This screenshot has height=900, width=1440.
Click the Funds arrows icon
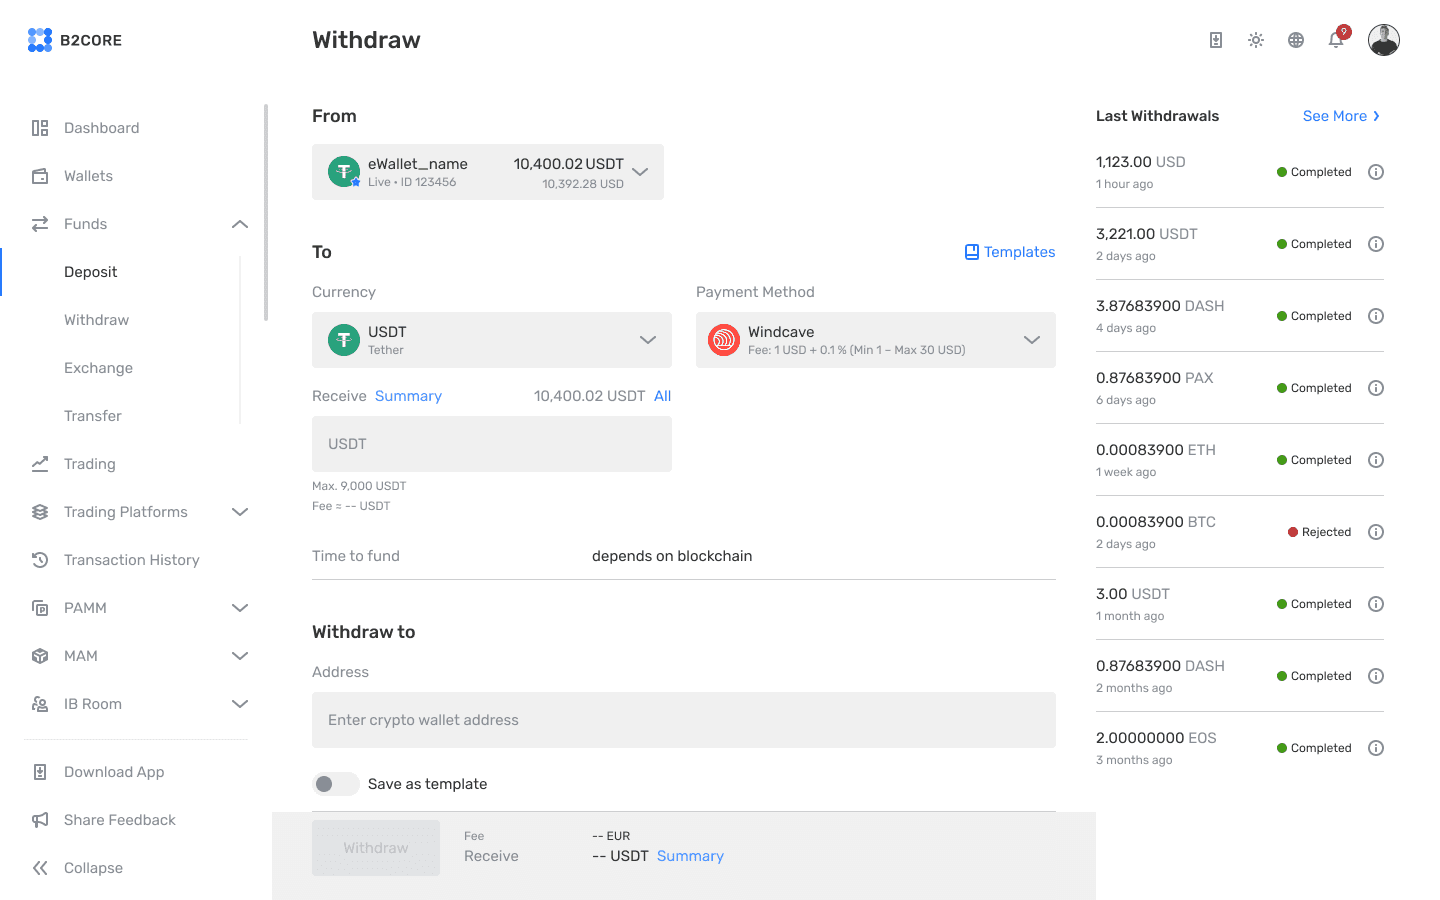coord(40,224)
